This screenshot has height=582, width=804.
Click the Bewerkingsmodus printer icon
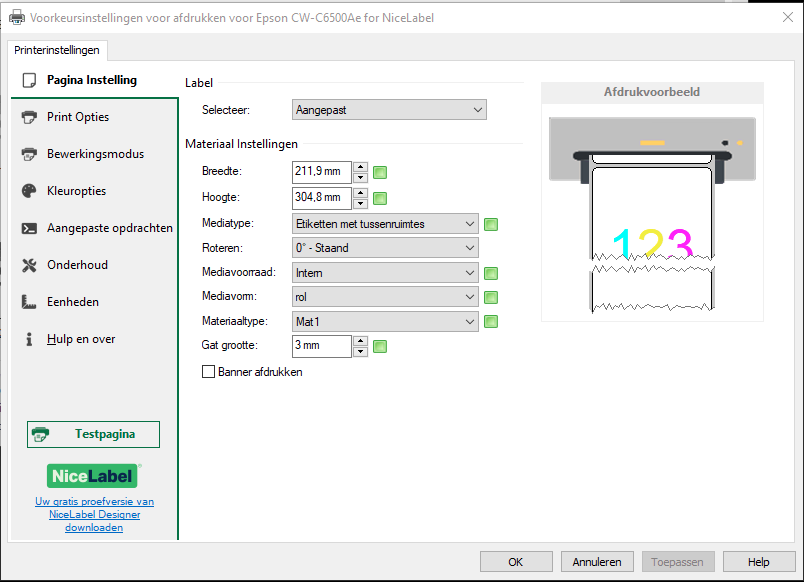tap(29, 154)
